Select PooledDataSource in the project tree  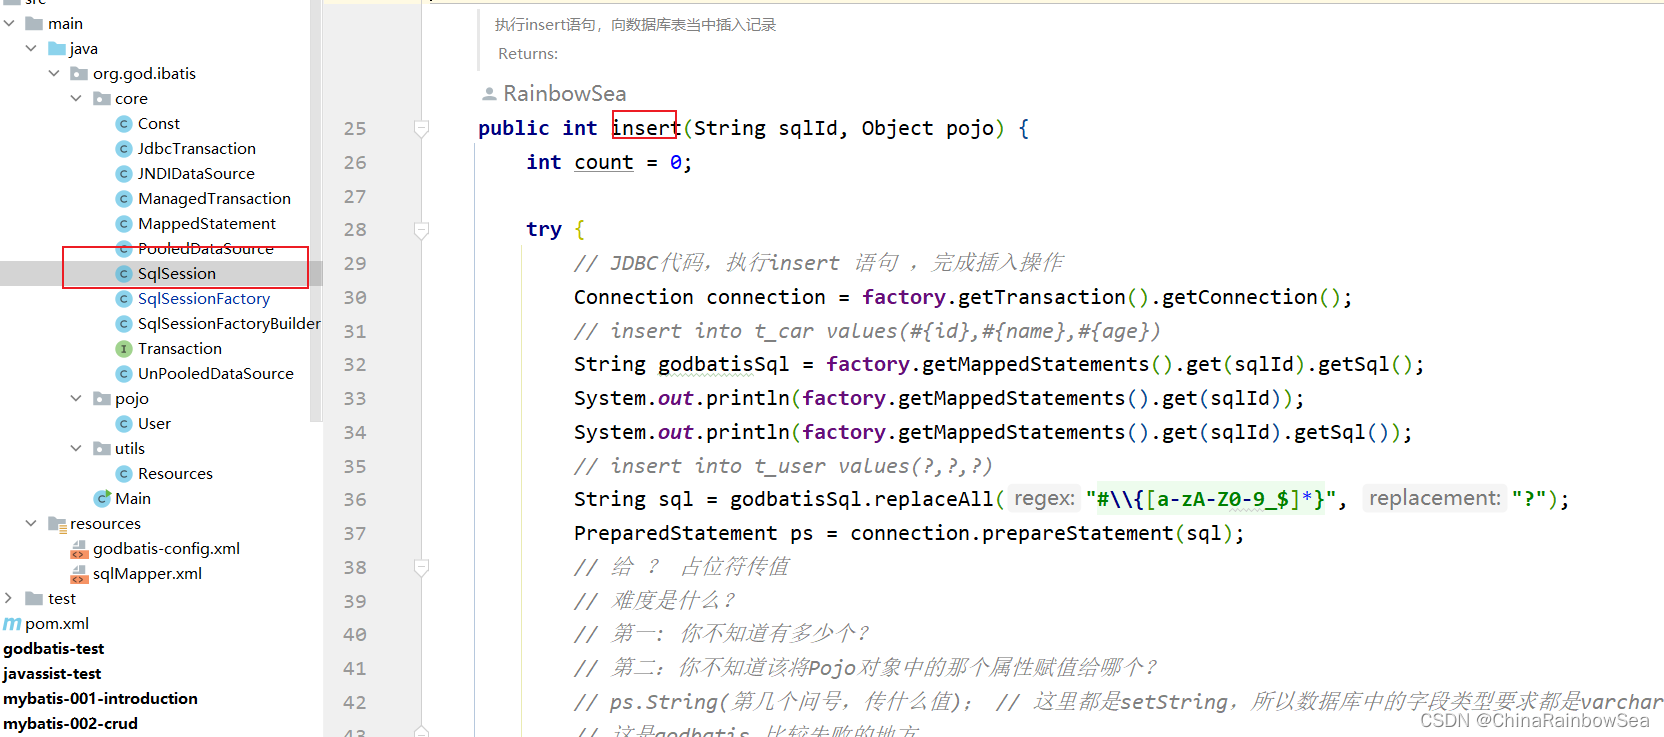(x=206, y=248)
